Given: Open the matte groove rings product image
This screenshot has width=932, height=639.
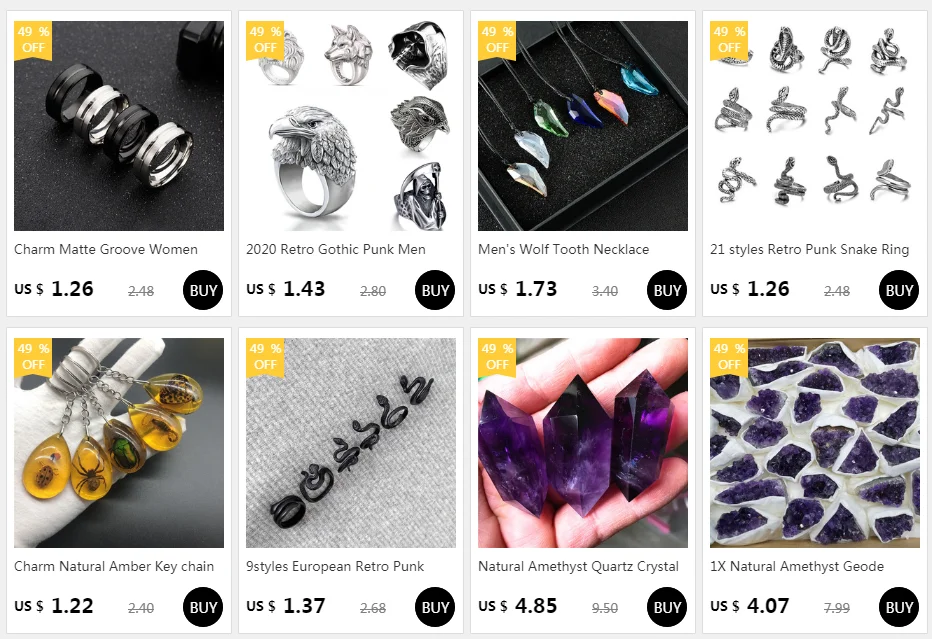Looking at the screenshot, I should tap(119, 126).
